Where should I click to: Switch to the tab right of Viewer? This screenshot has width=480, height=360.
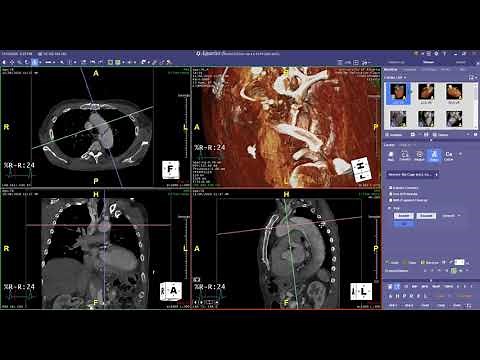(461, 62)
